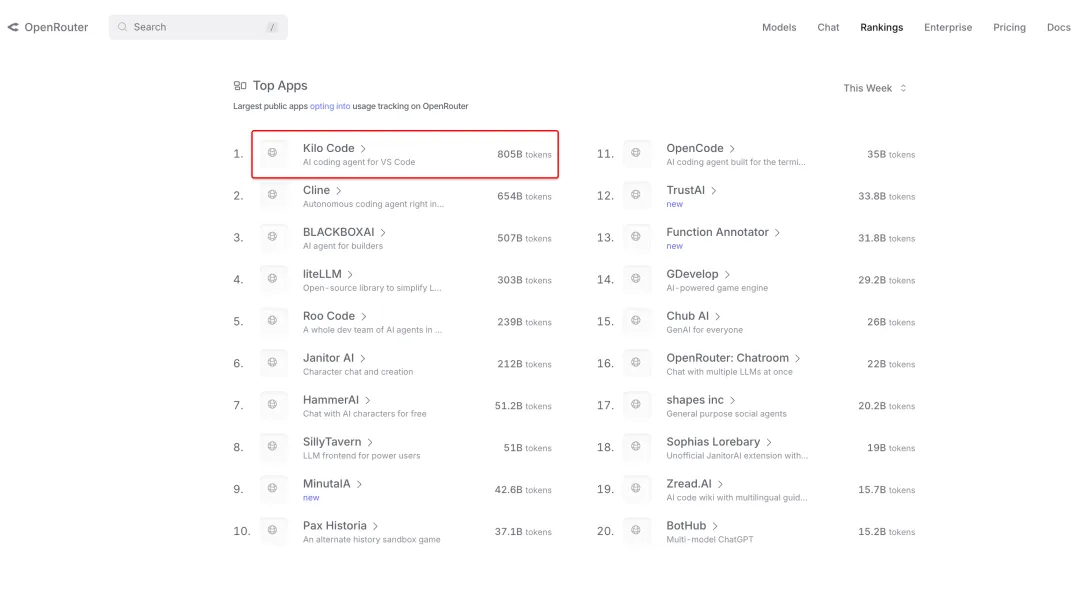Click 'Chat with multiple LLMs at once'
This screenshot has width=1080, height=599.
click(x=729, y=372)
